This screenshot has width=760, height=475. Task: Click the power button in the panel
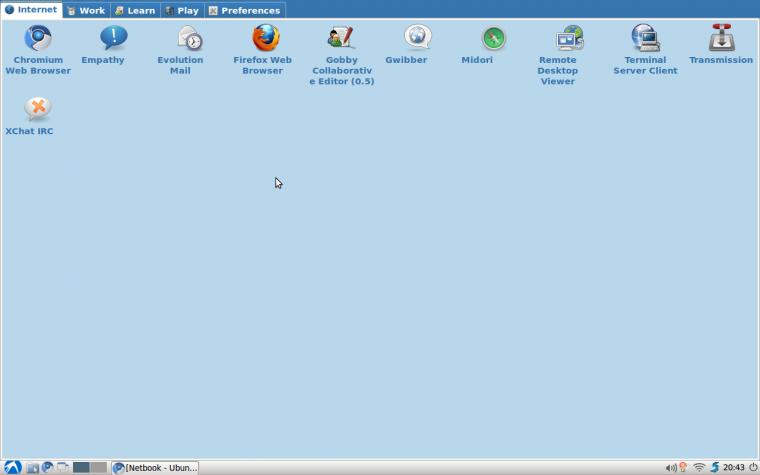click(752, 467)
